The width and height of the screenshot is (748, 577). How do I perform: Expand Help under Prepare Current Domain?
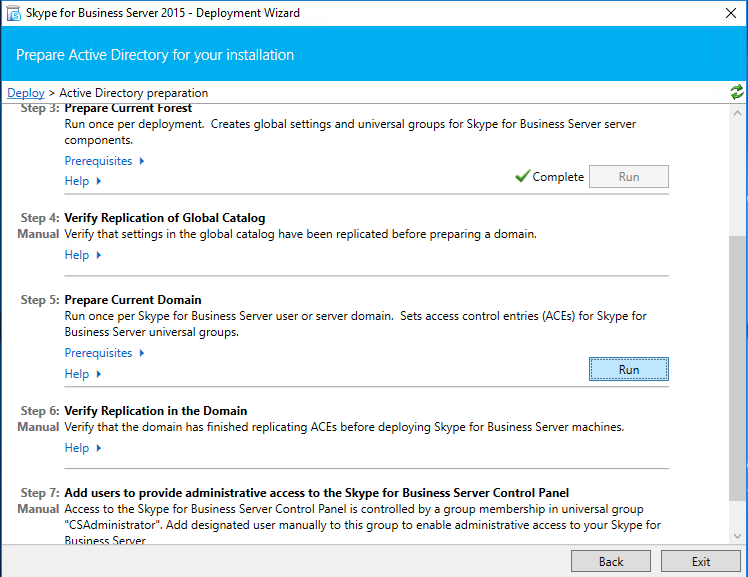83,374
